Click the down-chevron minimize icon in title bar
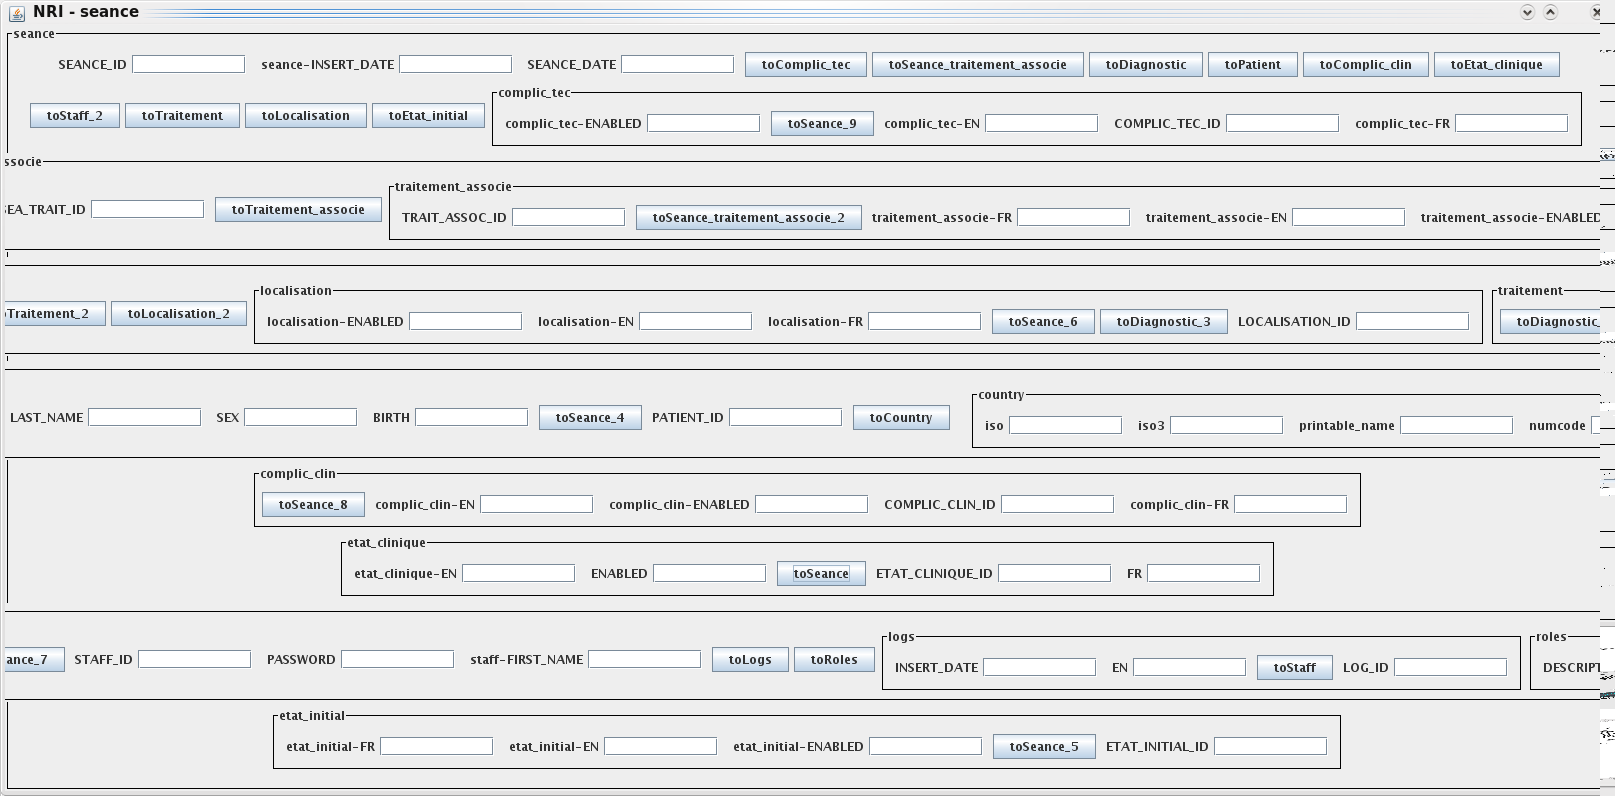1615x796 pixels. [x=1527, y=12]
